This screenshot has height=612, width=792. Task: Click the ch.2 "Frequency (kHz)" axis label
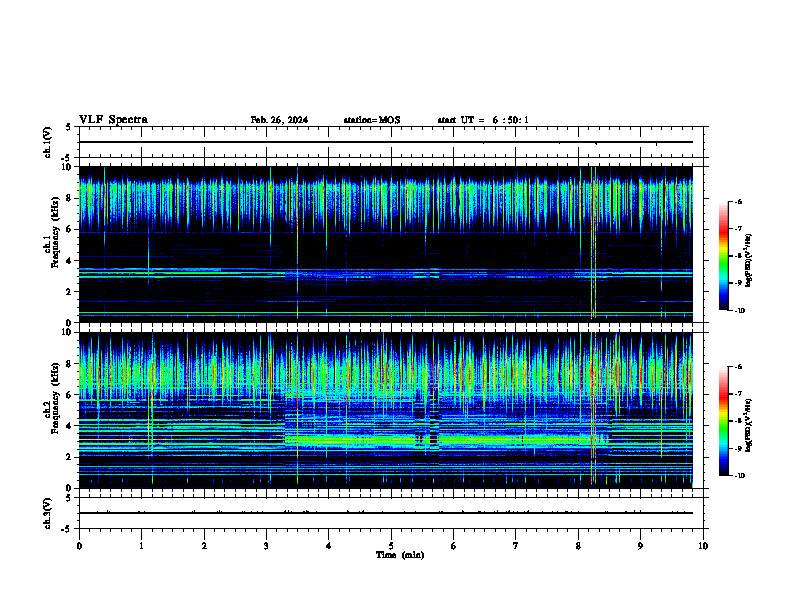[x=55, y=398]
